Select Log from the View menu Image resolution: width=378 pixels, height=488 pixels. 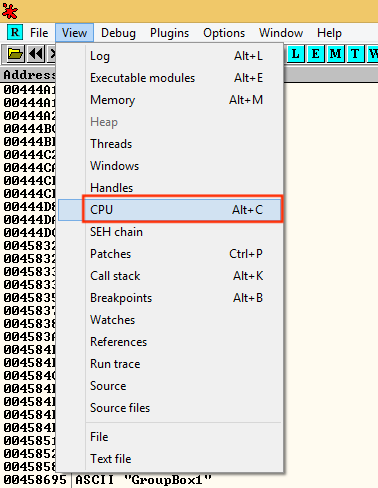[170, 56]
